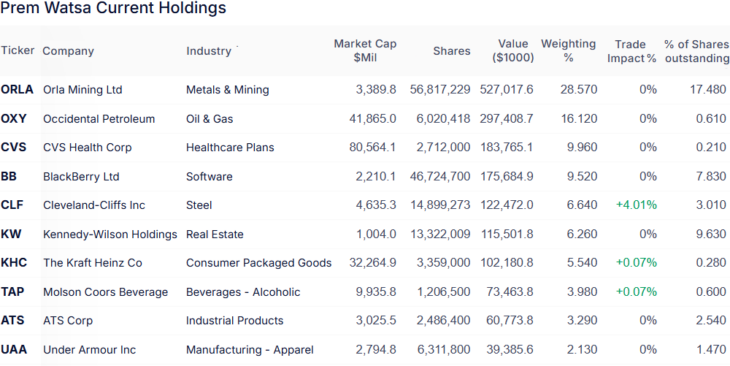This screenshot has height=366, width=730.
Task: Open the ORLA ticker link
Action: click(17, 89)
